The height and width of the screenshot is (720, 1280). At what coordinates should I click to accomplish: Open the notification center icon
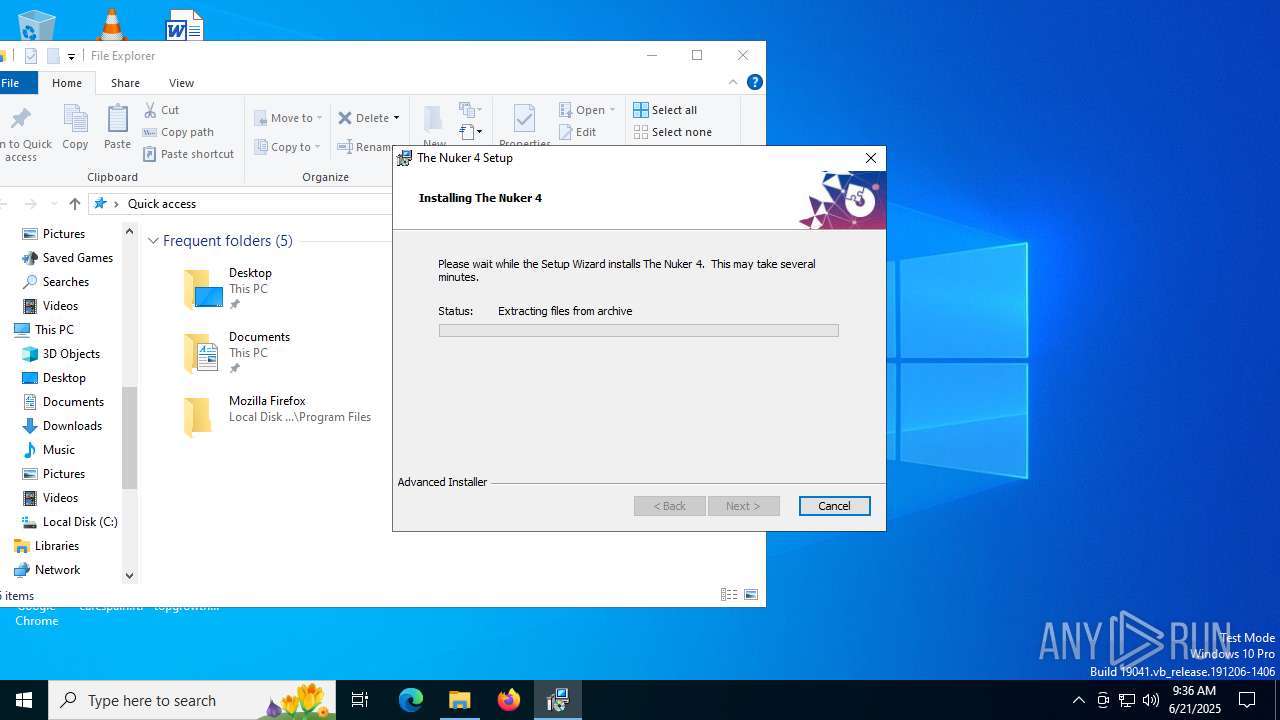tap(1247, 700)
